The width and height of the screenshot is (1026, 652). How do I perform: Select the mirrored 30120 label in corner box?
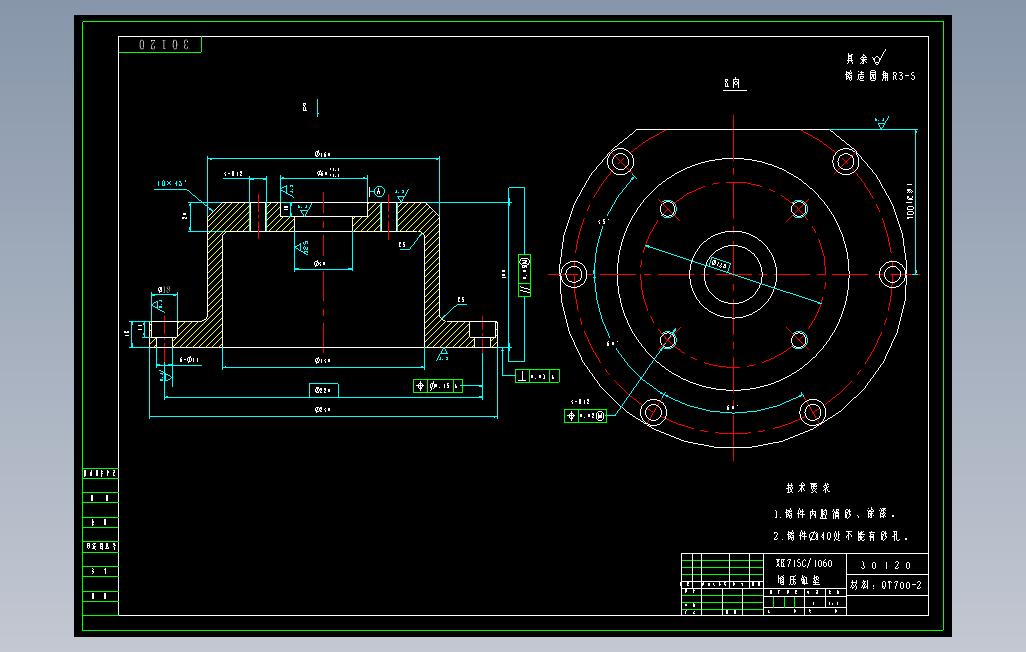(164, 45)
